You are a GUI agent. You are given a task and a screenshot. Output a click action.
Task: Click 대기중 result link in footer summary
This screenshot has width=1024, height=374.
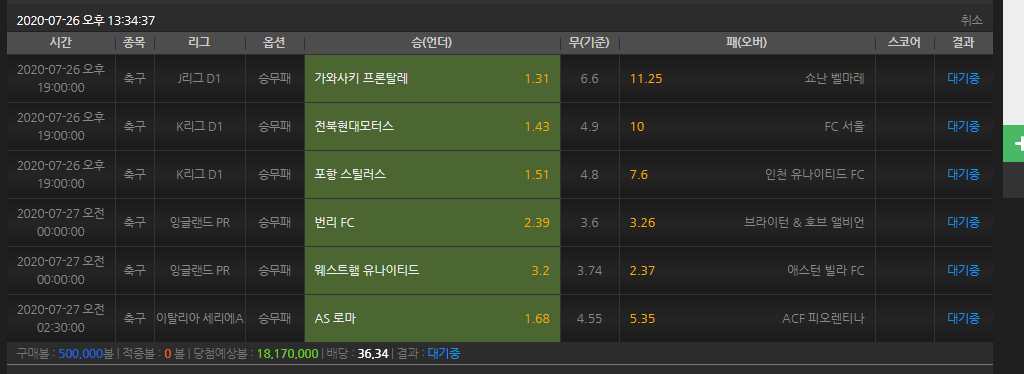443,354
